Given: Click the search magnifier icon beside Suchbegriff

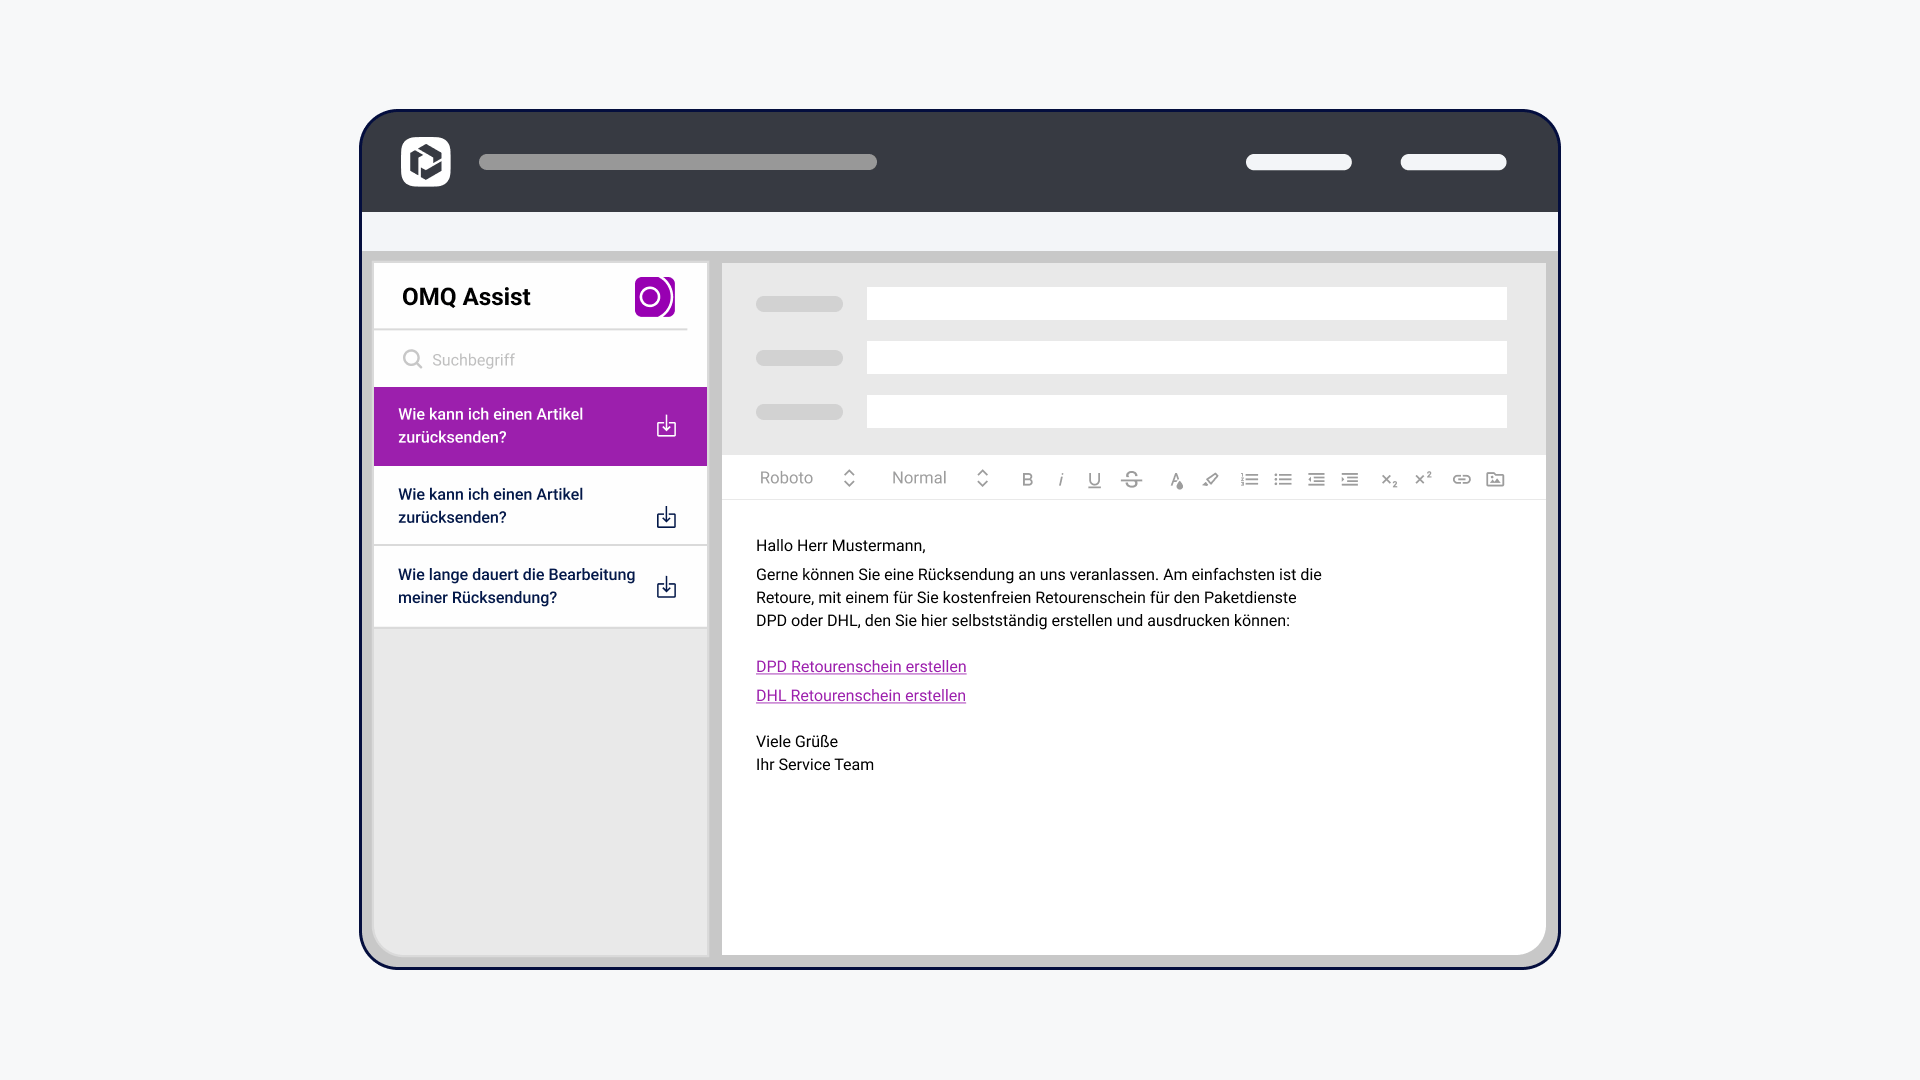Looking at the screenshot, I should tap(412, 359).
